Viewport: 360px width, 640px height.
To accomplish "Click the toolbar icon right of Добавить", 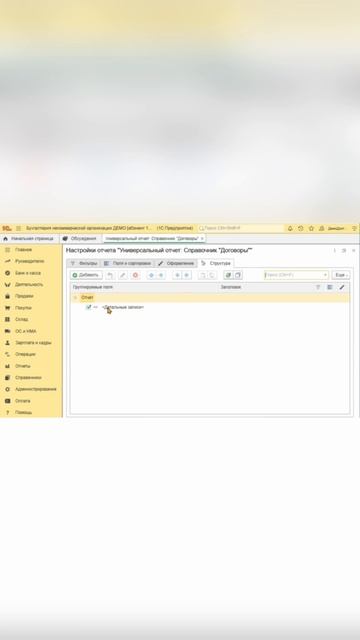I will point(109,275).
